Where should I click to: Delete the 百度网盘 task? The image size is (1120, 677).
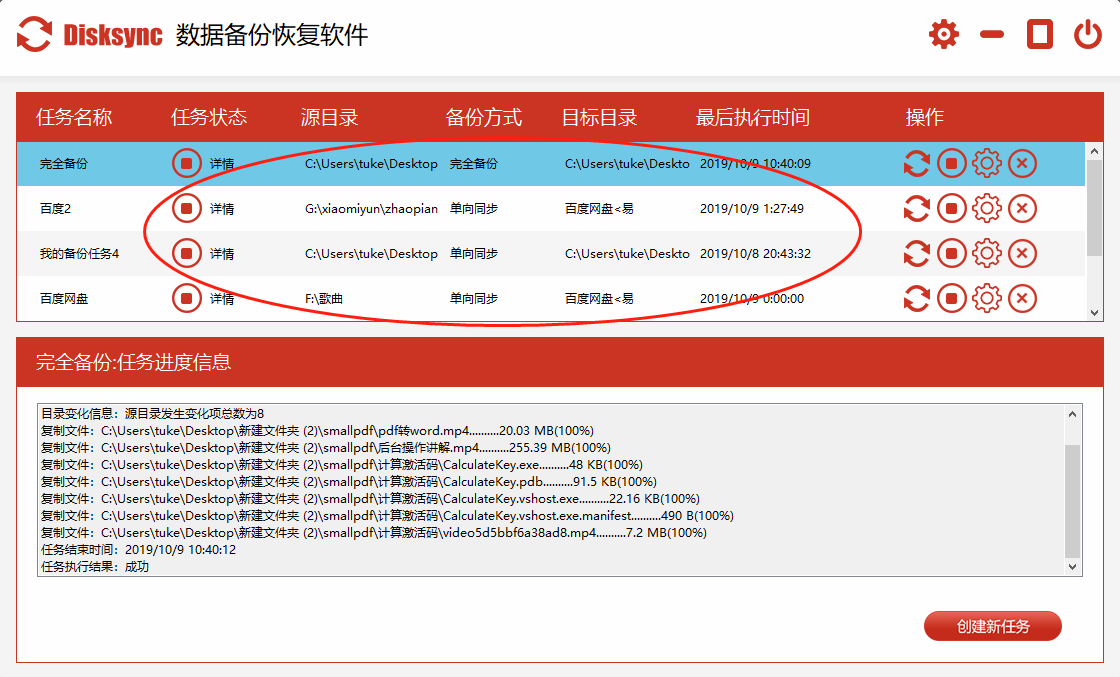pyautogui.click(x=1022, y=298)
